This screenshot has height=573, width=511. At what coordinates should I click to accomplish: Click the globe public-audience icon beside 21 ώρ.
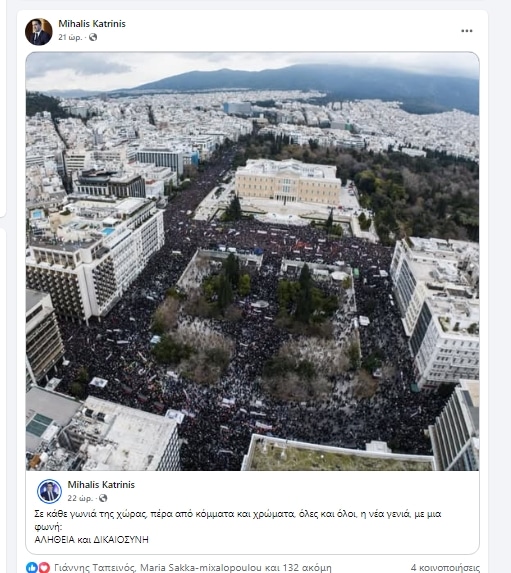click(x=93, y=37)
